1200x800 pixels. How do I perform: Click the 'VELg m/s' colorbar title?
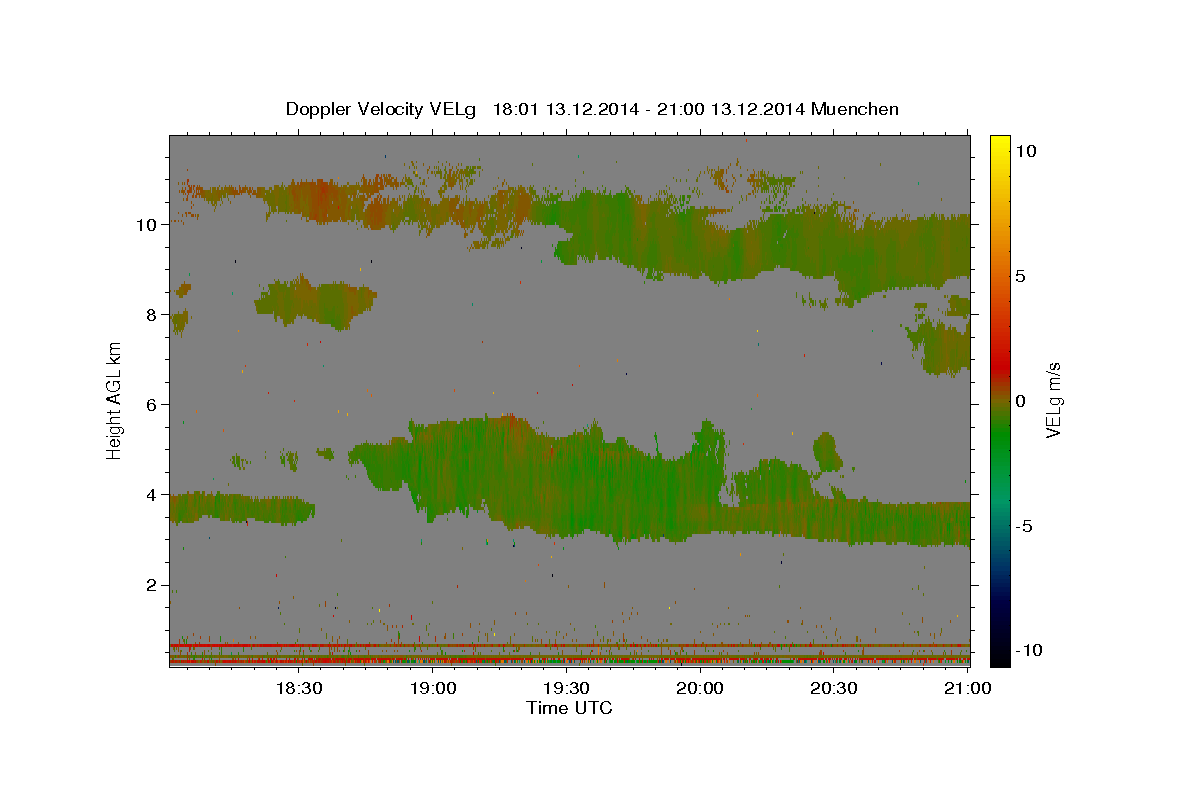(1053, 400)
